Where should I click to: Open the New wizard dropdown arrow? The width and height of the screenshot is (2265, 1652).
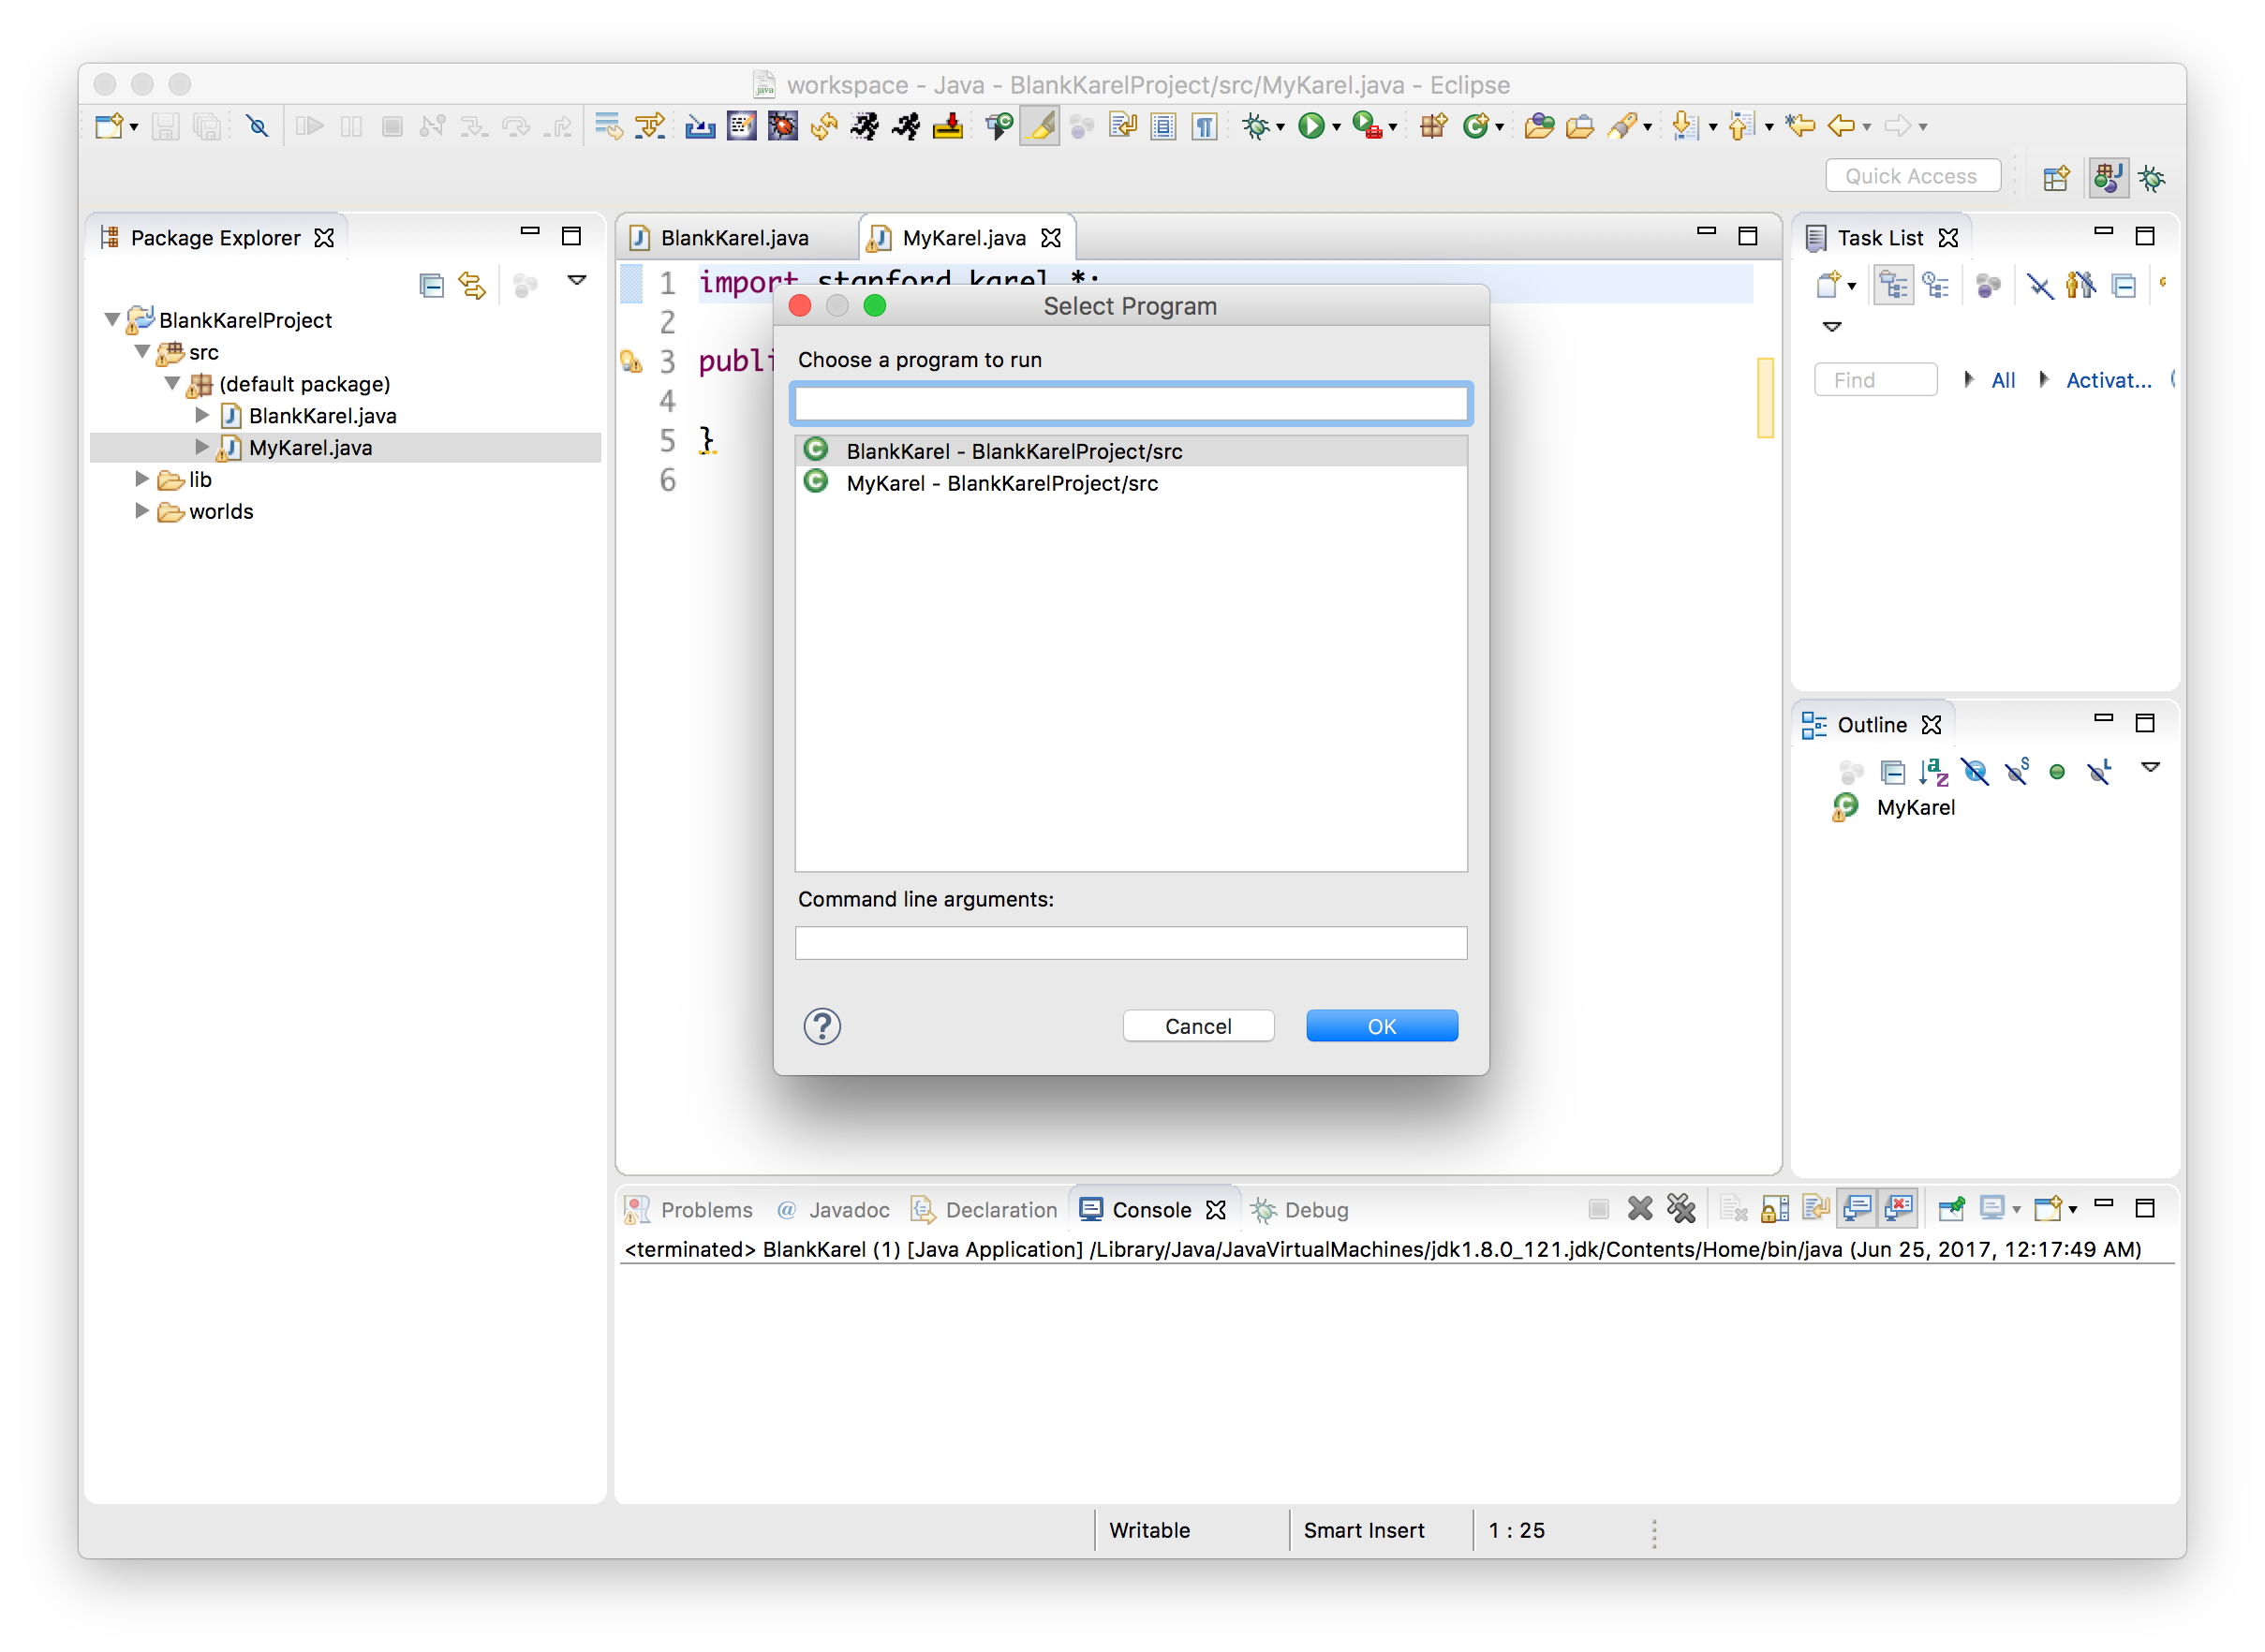coord(134,128)
